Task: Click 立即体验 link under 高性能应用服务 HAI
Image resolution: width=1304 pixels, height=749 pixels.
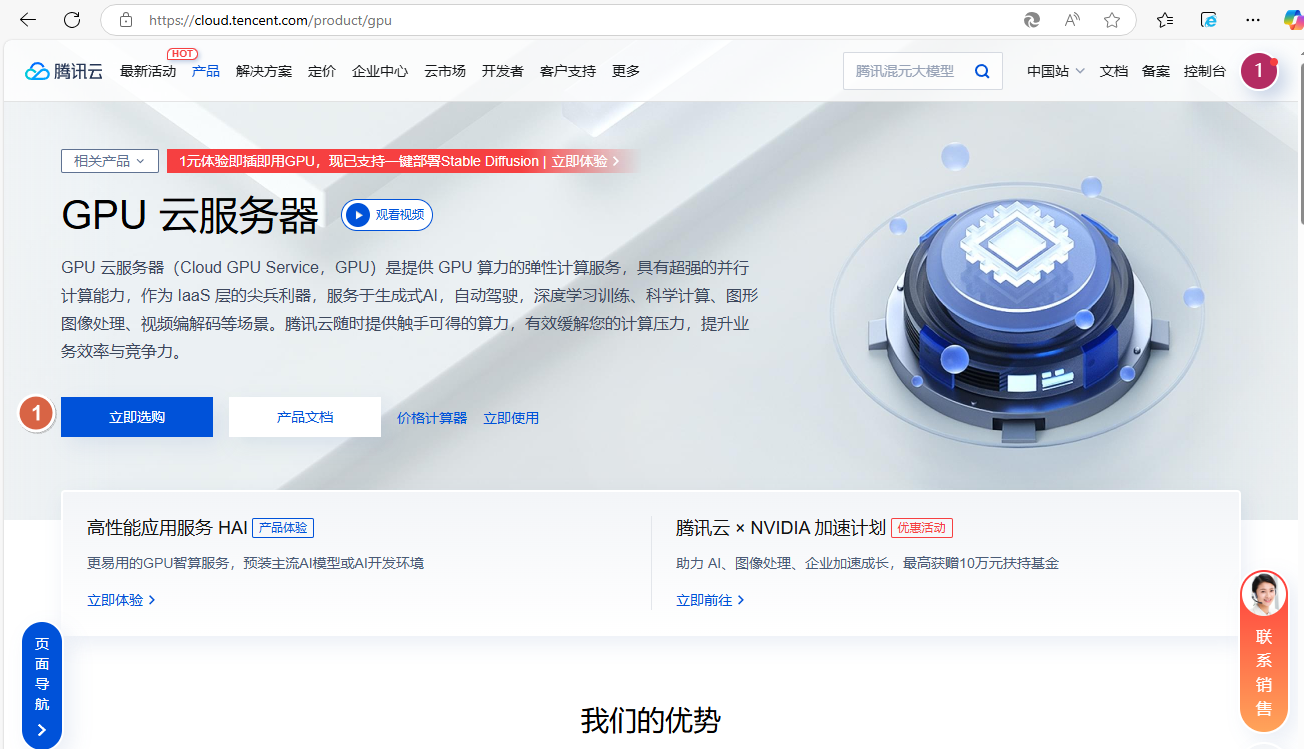Action: 121,600
